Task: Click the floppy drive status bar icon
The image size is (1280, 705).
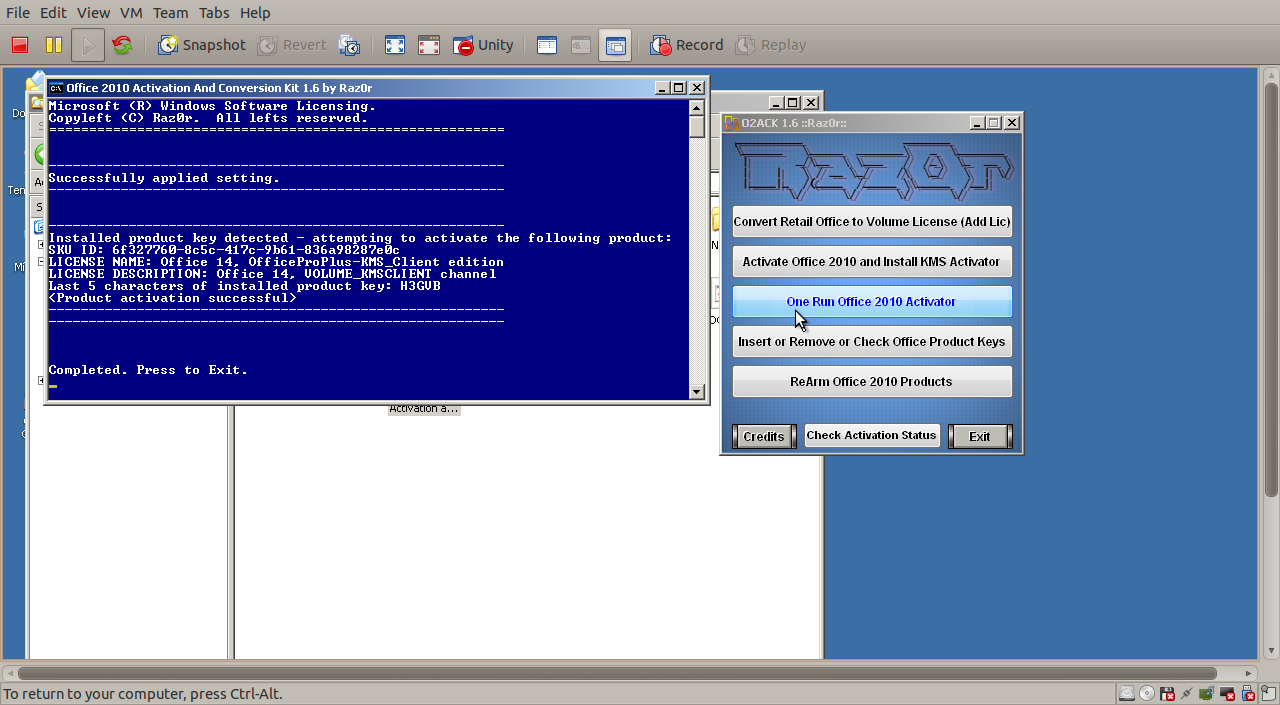Action: (x=1166, y=693)
